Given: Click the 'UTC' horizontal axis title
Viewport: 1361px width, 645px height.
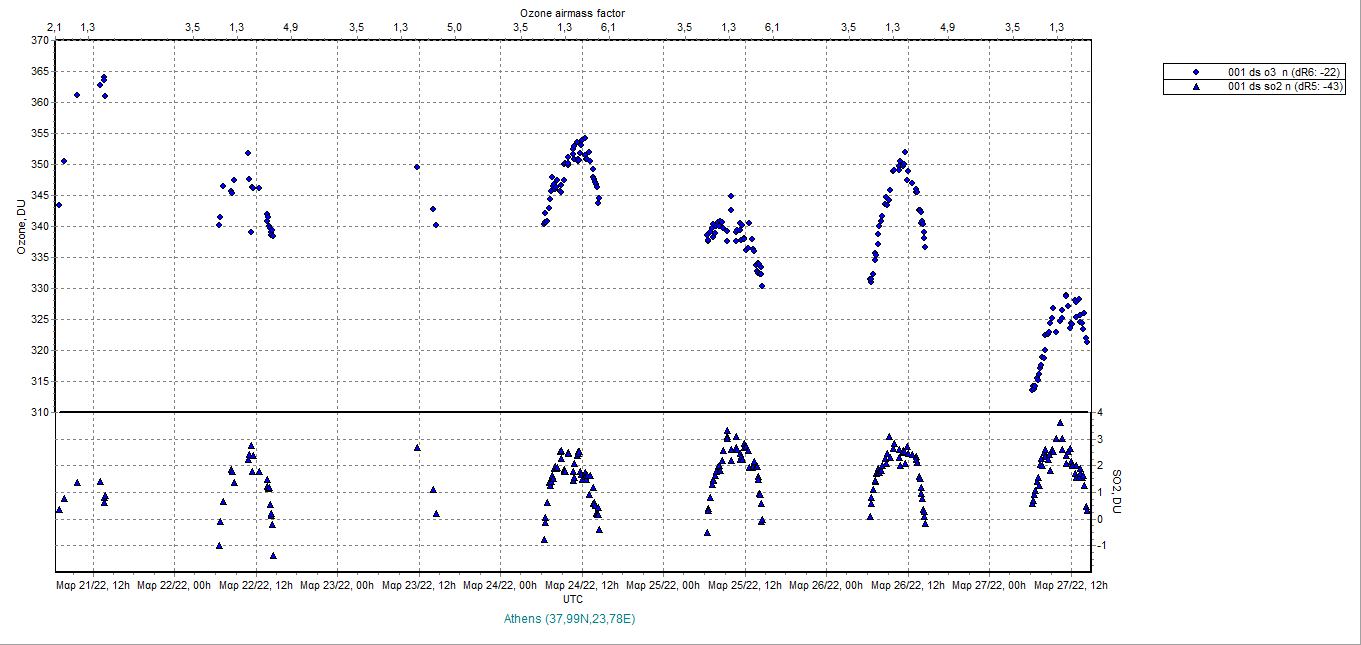Looking at the screenshot, I should click(x=573, y=599).
